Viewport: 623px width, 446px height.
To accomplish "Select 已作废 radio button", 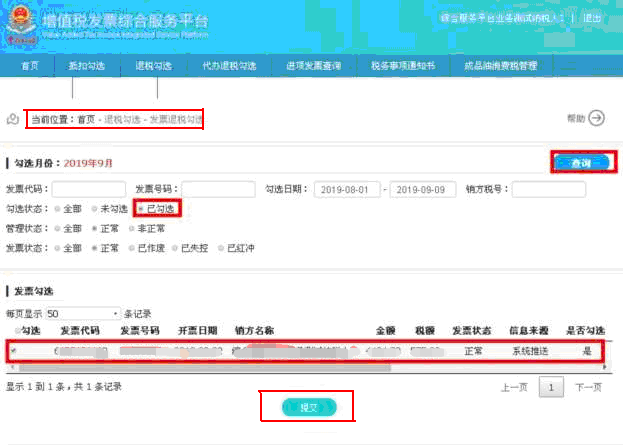I will click(132, 248).
